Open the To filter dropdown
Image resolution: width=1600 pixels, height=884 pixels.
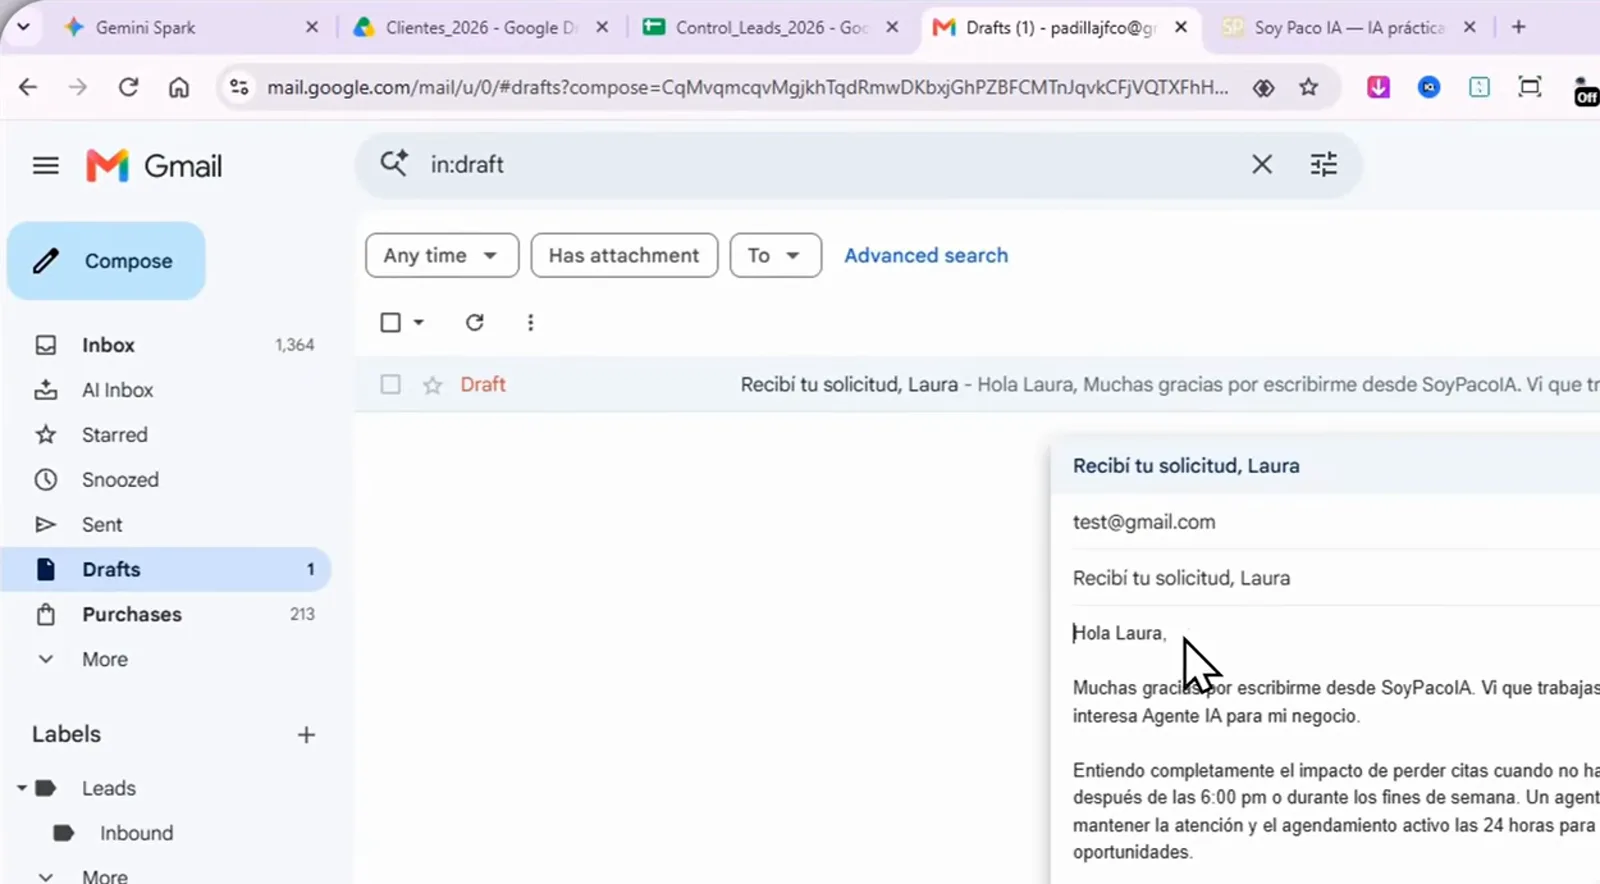coord(776,255)
